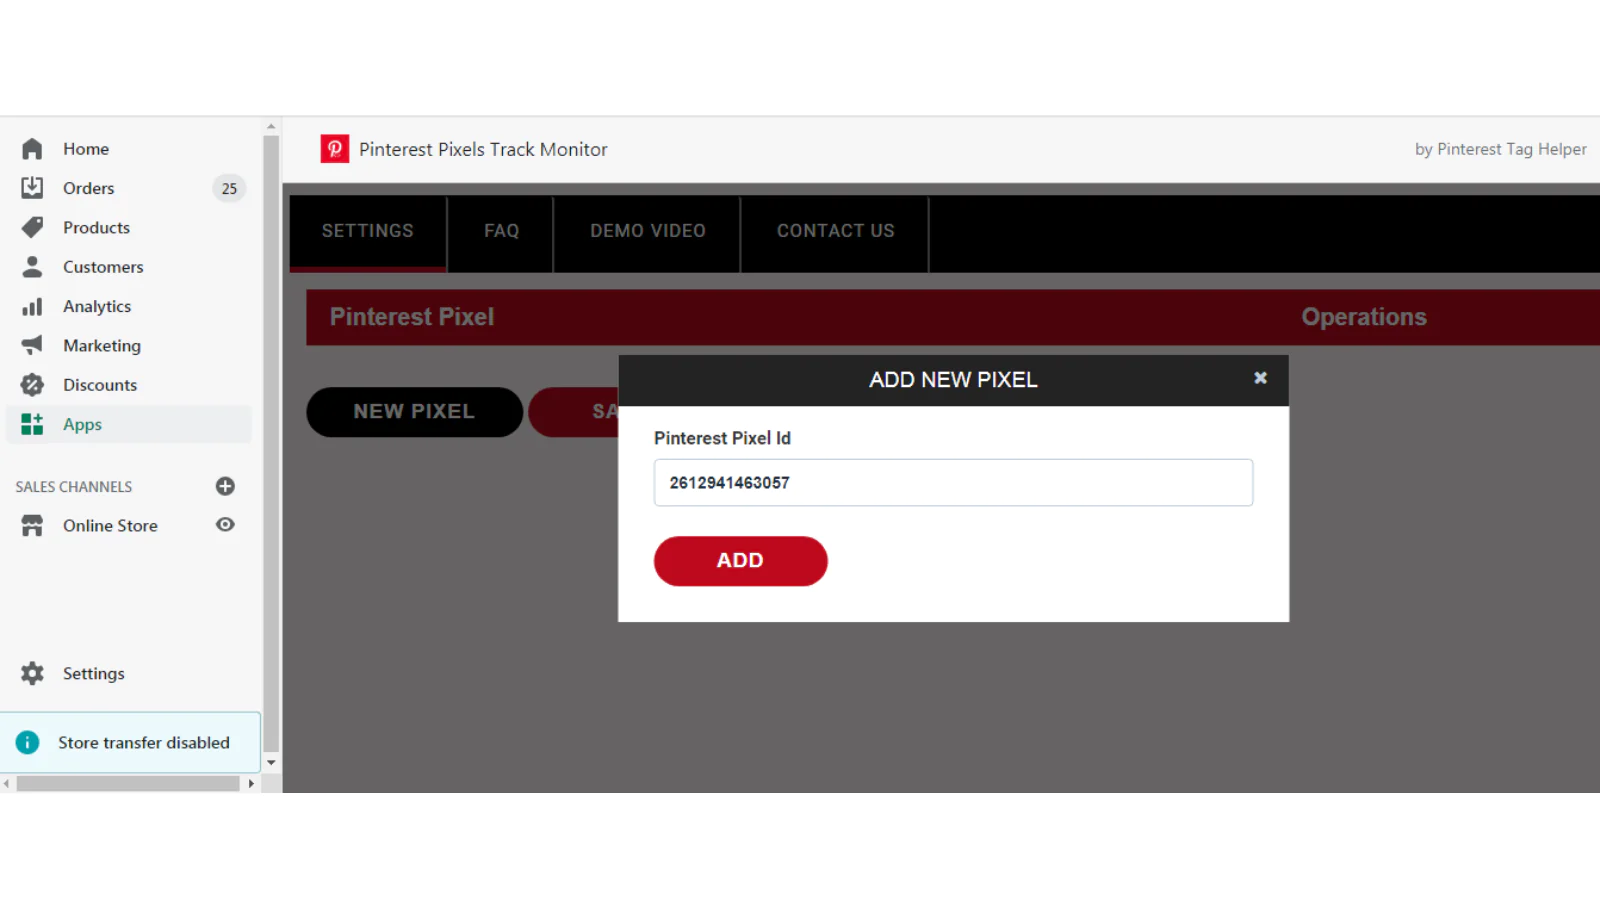
Task: Click the Apps grid icon
Action: 32,424
